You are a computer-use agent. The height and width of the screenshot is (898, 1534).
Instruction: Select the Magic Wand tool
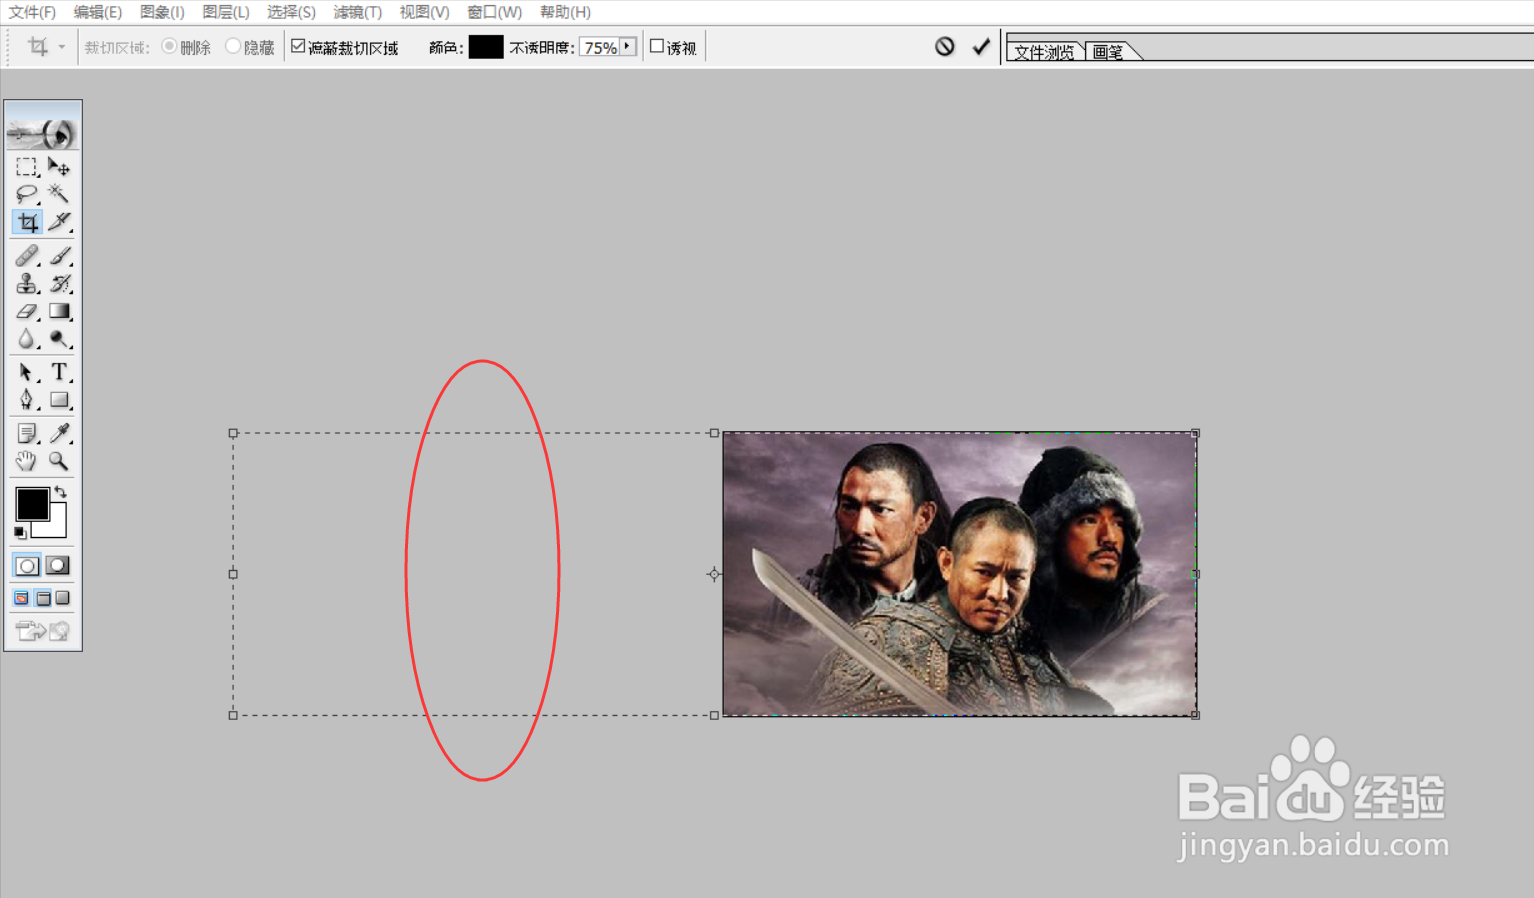coord(59,194)
